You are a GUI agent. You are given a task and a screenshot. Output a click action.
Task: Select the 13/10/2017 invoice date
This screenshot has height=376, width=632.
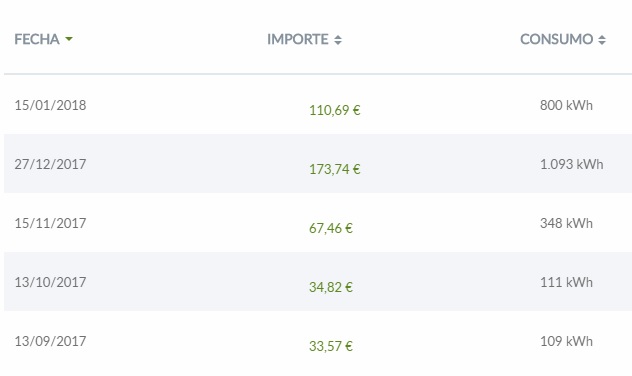[50, 282]
